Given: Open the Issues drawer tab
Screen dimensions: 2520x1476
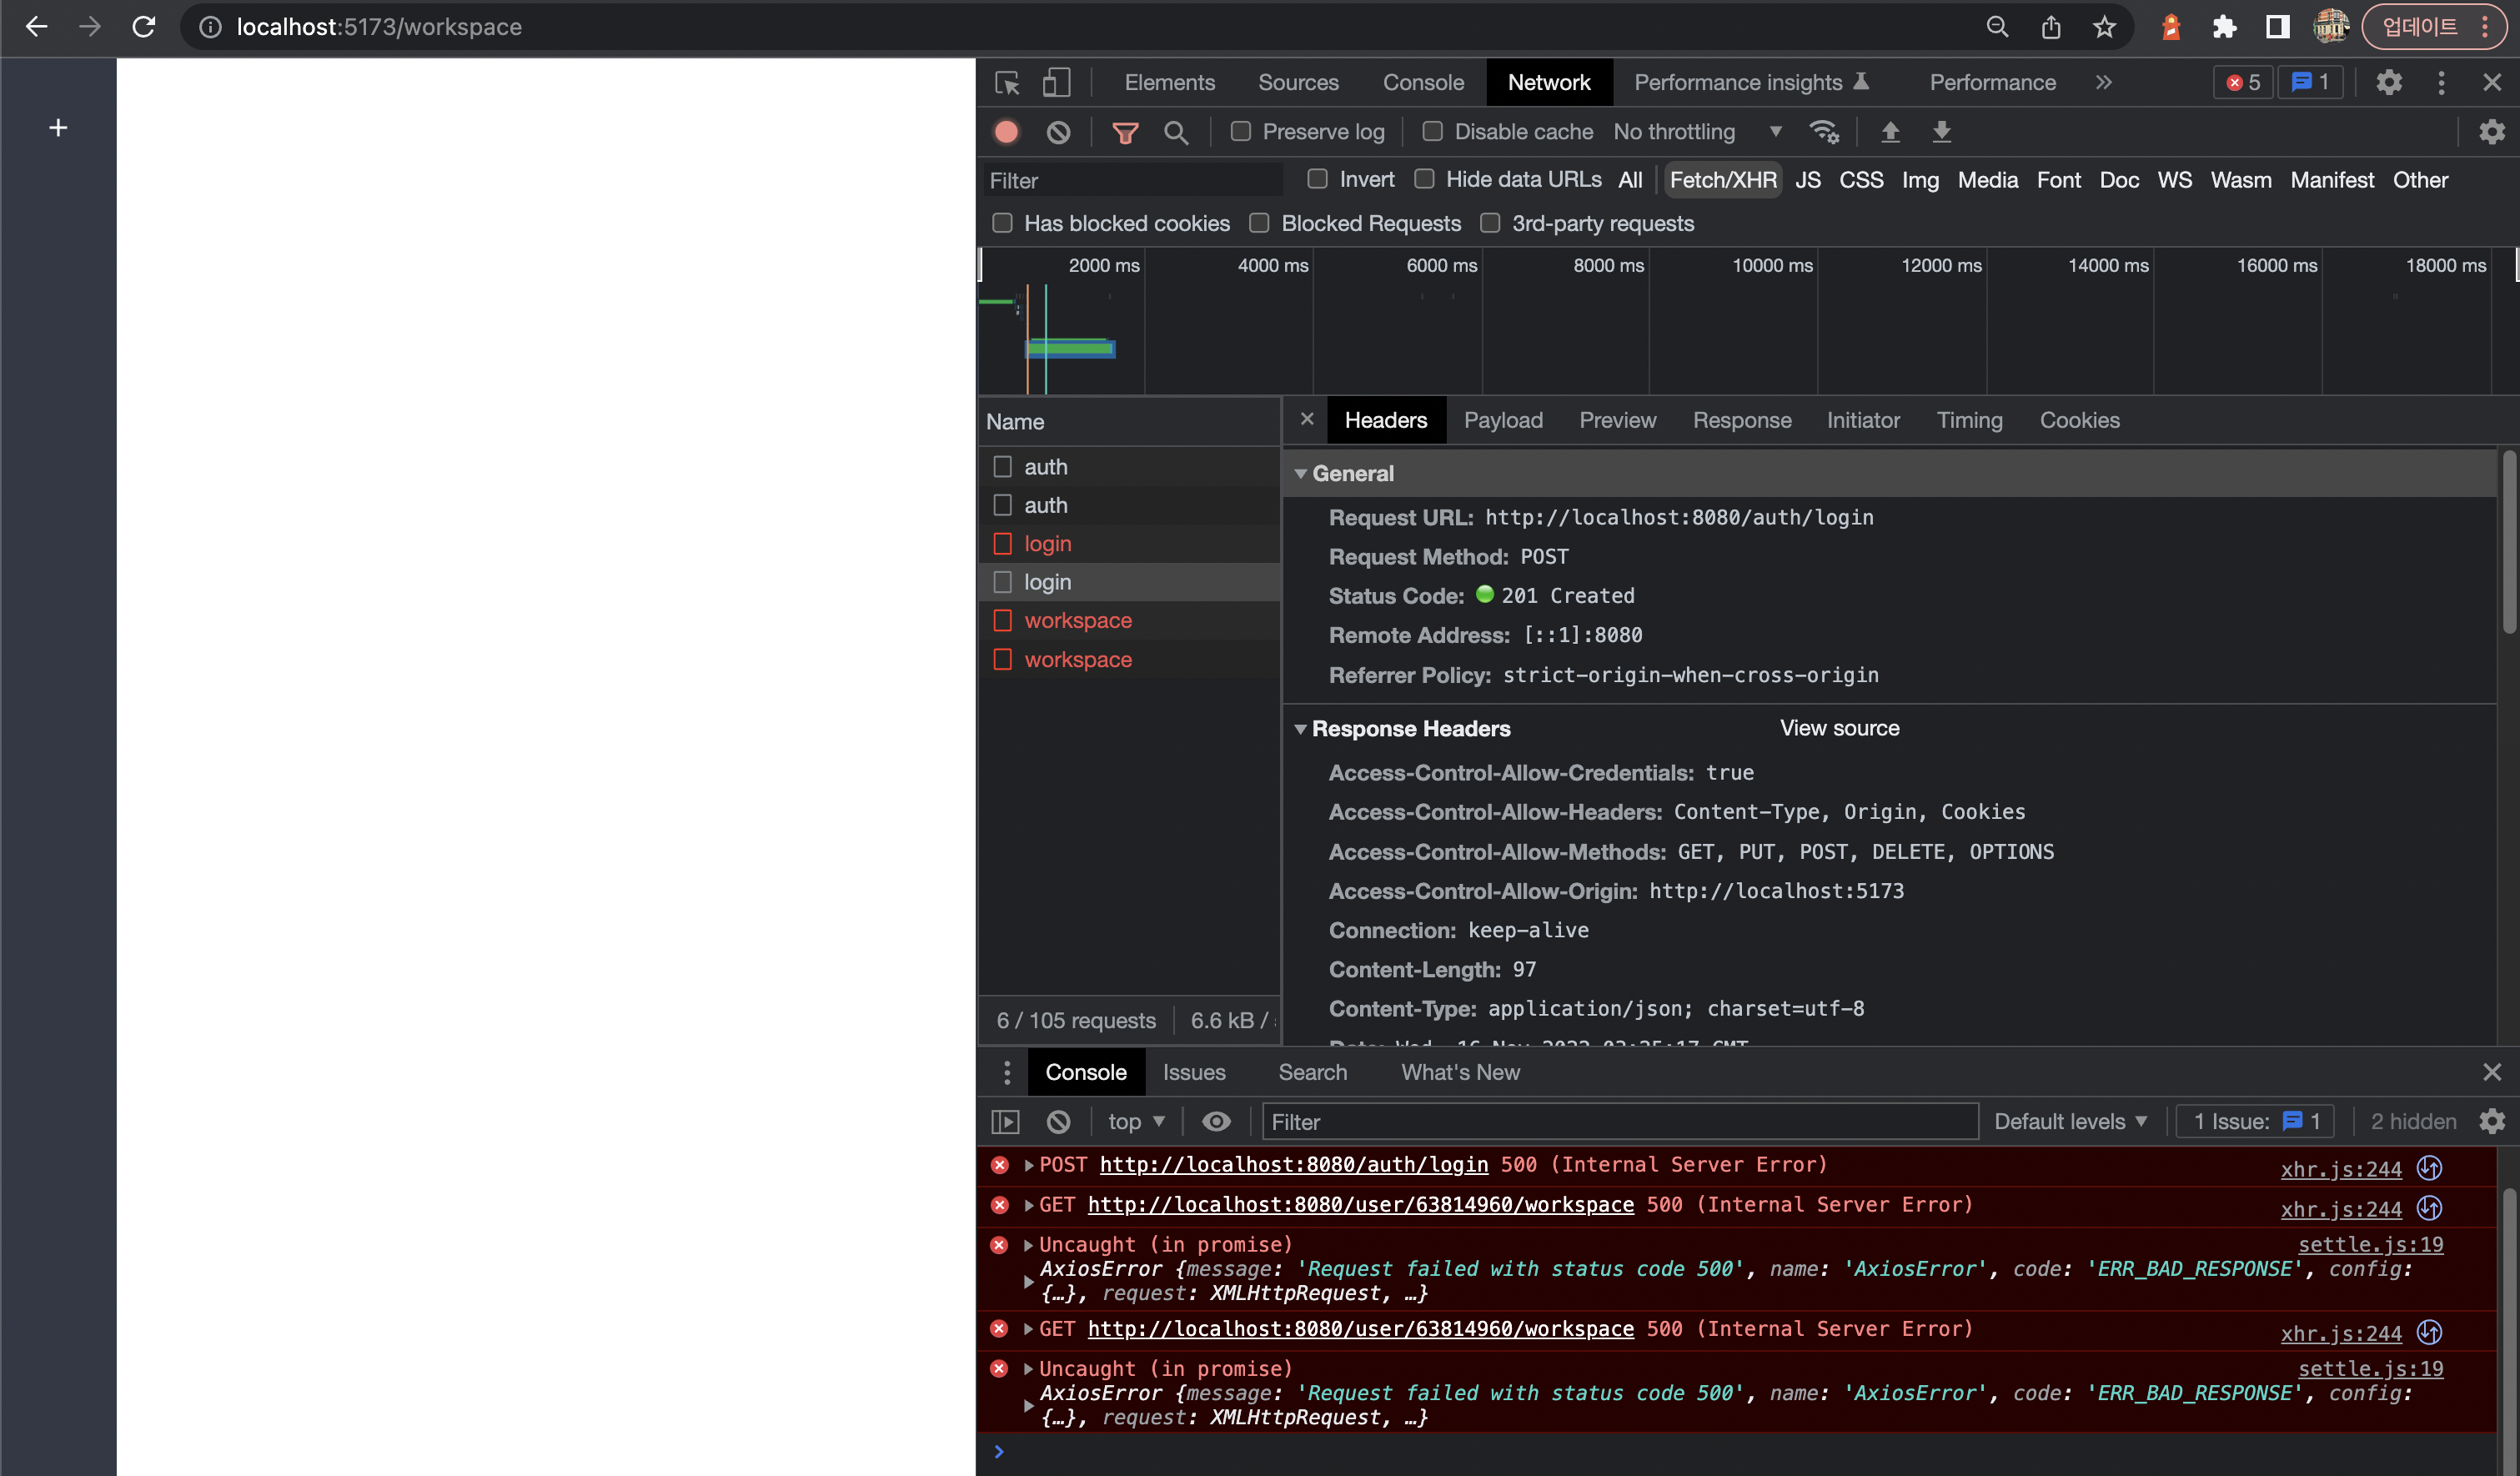Looking at the screenshot, I should pyautogui.click(x=1194, y=1073).
